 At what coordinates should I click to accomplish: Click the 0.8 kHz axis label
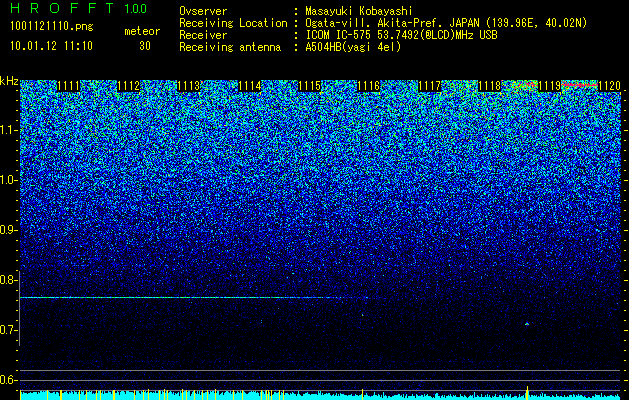[8, 280]
